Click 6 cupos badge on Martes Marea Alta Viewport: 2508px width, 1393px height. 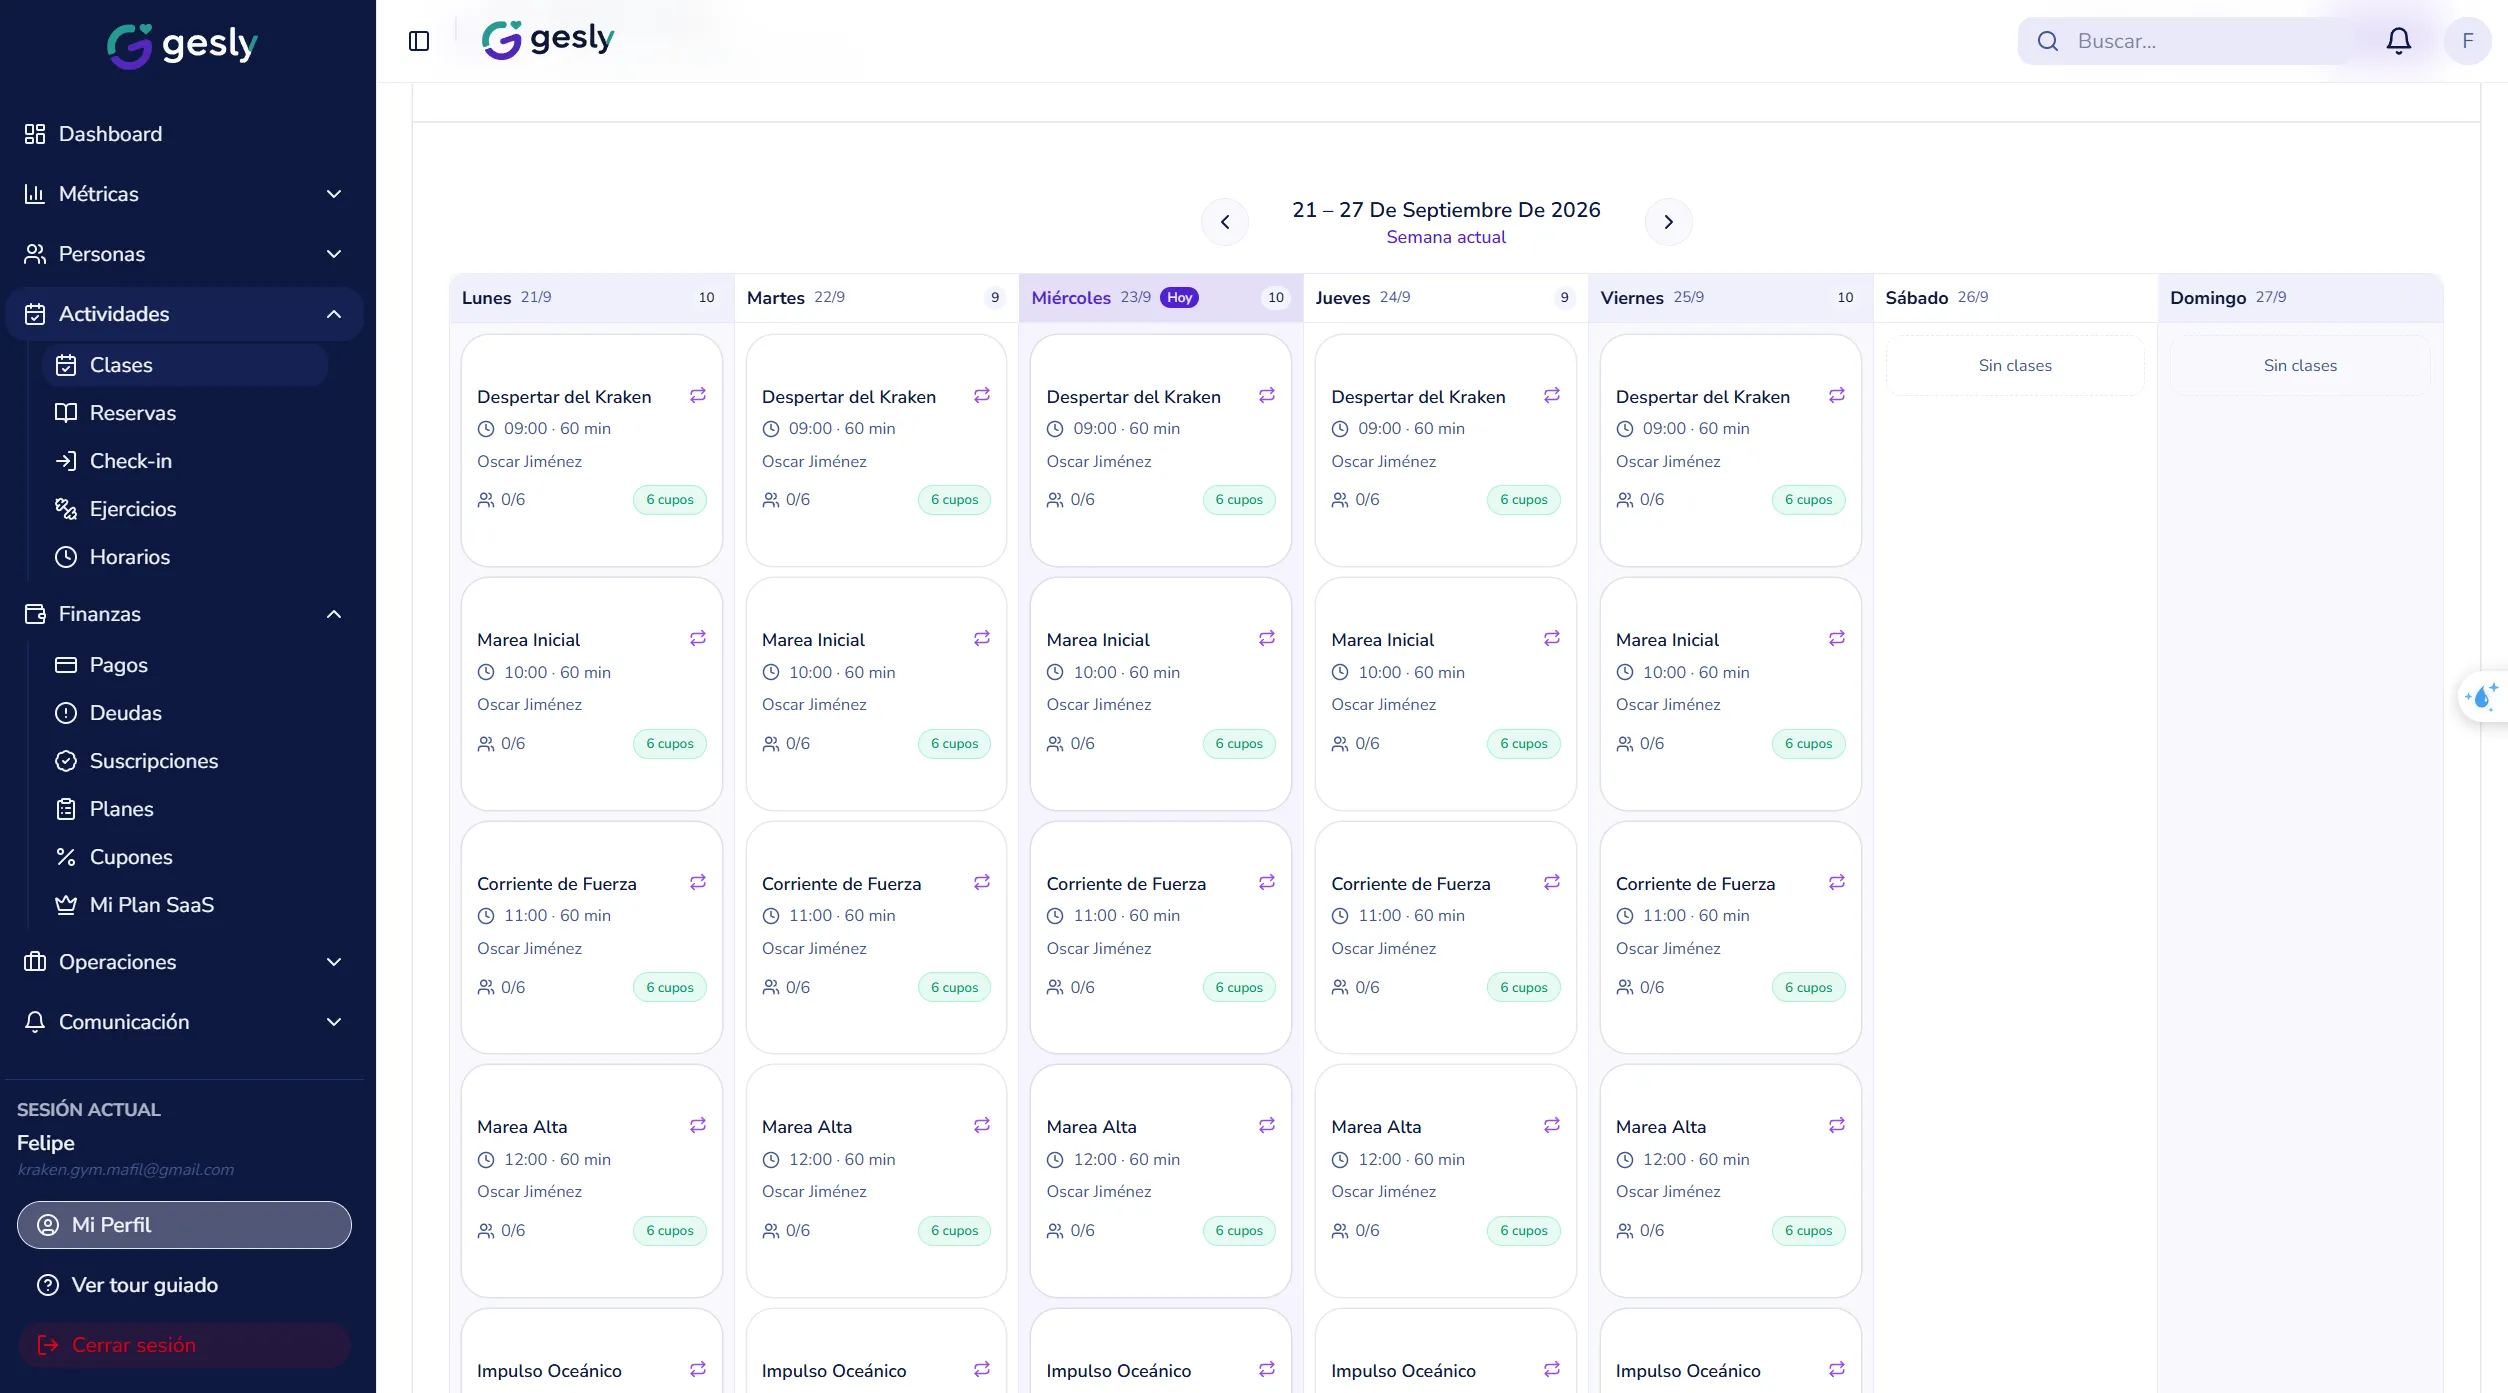(x=954, y=1231)
